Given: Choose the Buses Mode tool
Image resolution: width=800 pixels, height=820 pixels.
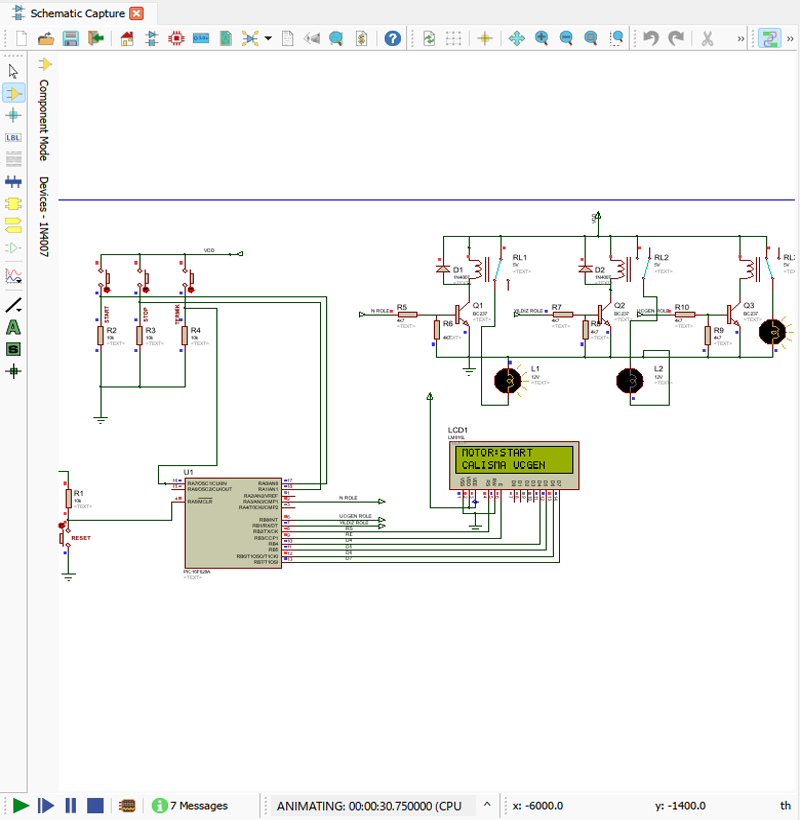Looking at the screenshot, I should tap(13, 182).
